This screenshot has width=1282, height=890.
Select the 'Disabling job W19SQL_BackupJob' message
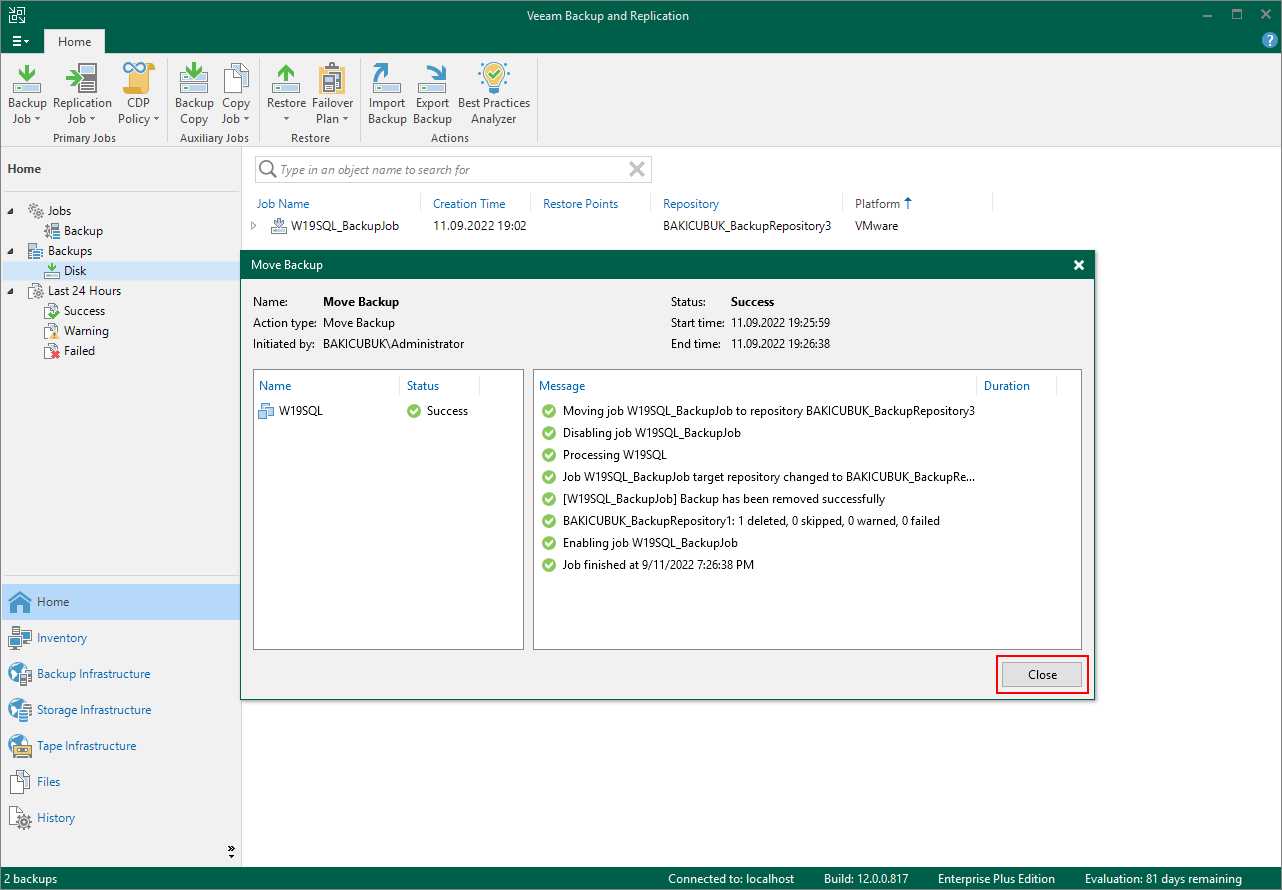coord(652,433)
